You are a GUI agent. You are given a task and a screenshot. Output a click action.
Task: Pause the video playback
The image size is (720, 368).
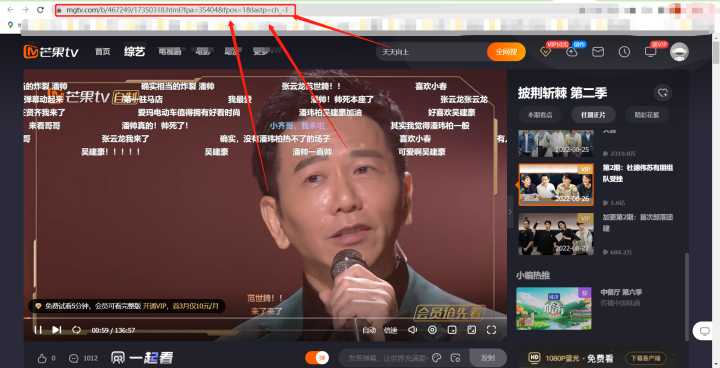pyautogui.click(x=38, y=330)
